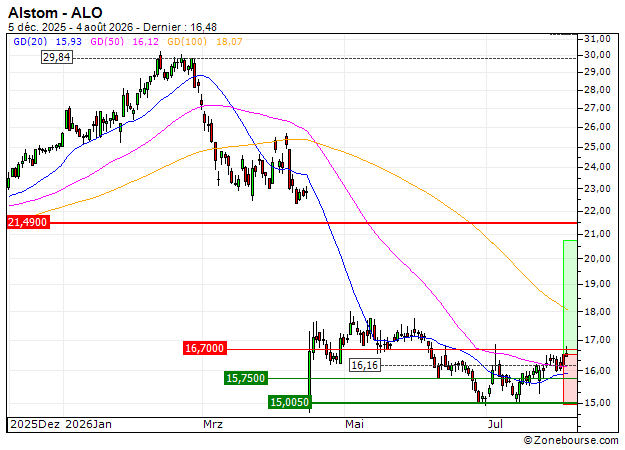This screenshot has width=625, height=450.
Task: Click the '27,00' price axis tick
Action: coord(597,108)
